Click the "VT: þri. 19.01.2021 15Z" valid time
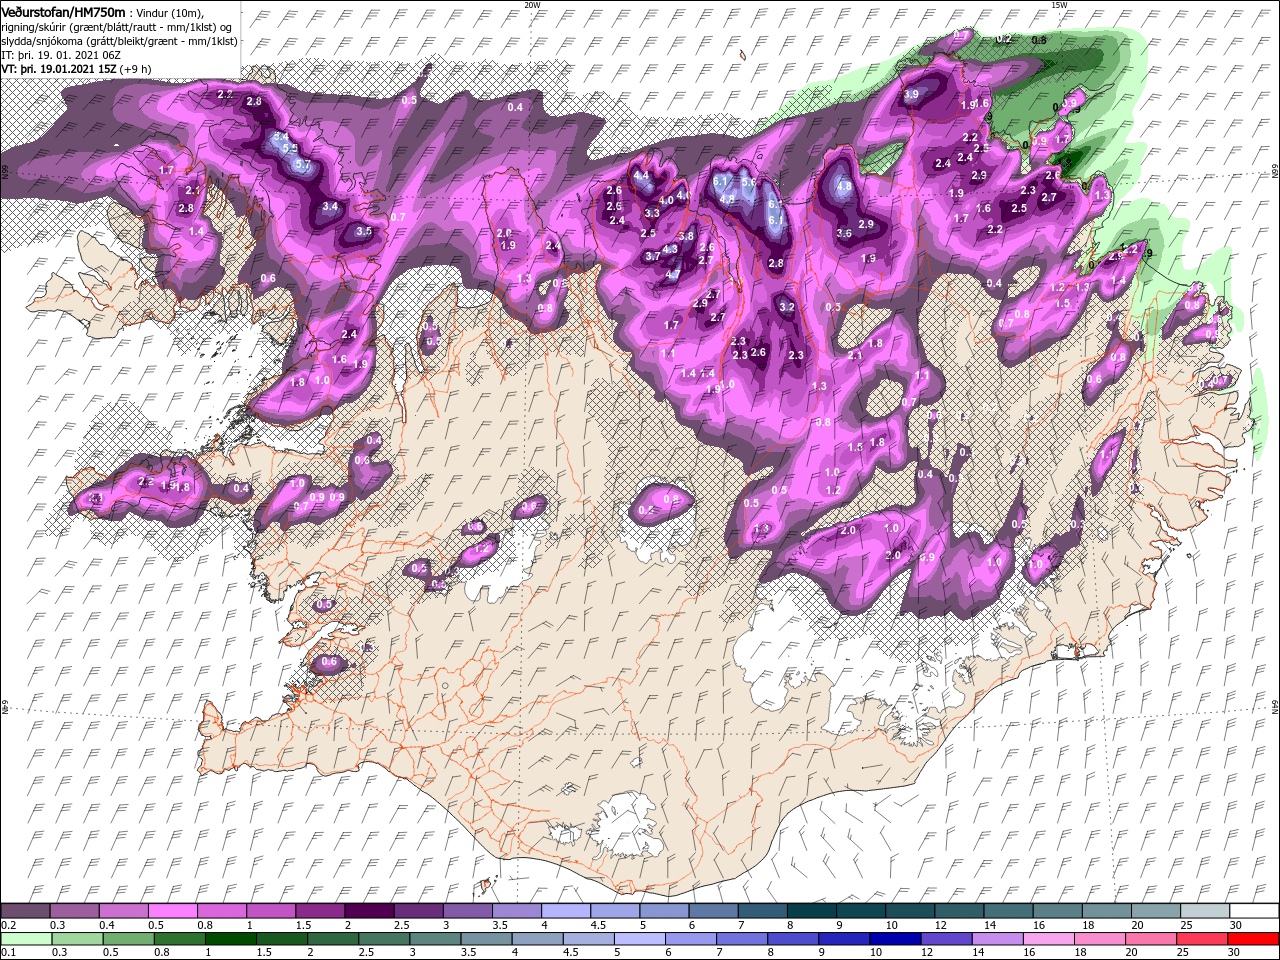1280x960 pixels. [x=58, y=69]
